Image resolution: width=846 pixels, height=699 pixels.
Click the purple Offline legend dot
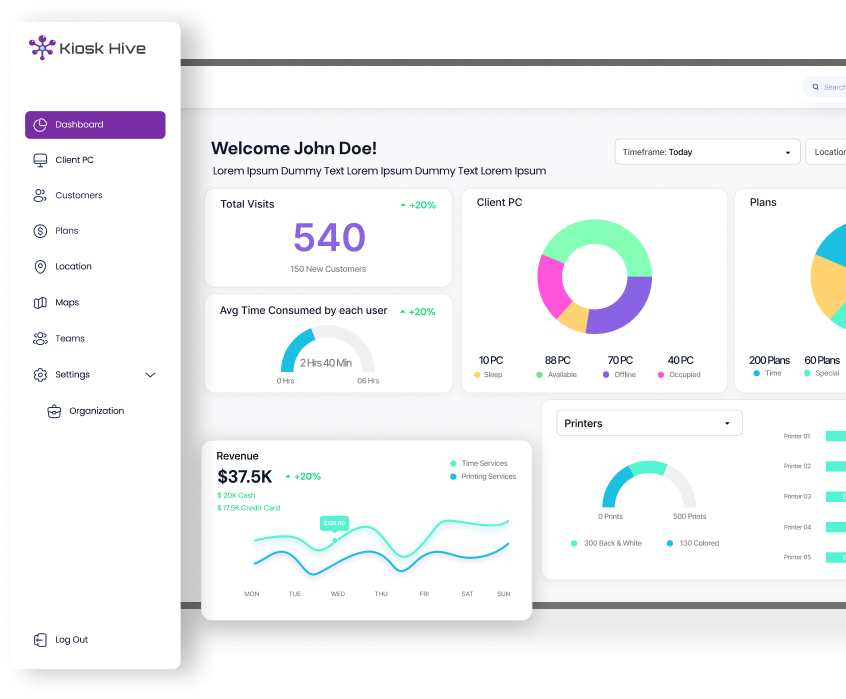coord(606,375)
